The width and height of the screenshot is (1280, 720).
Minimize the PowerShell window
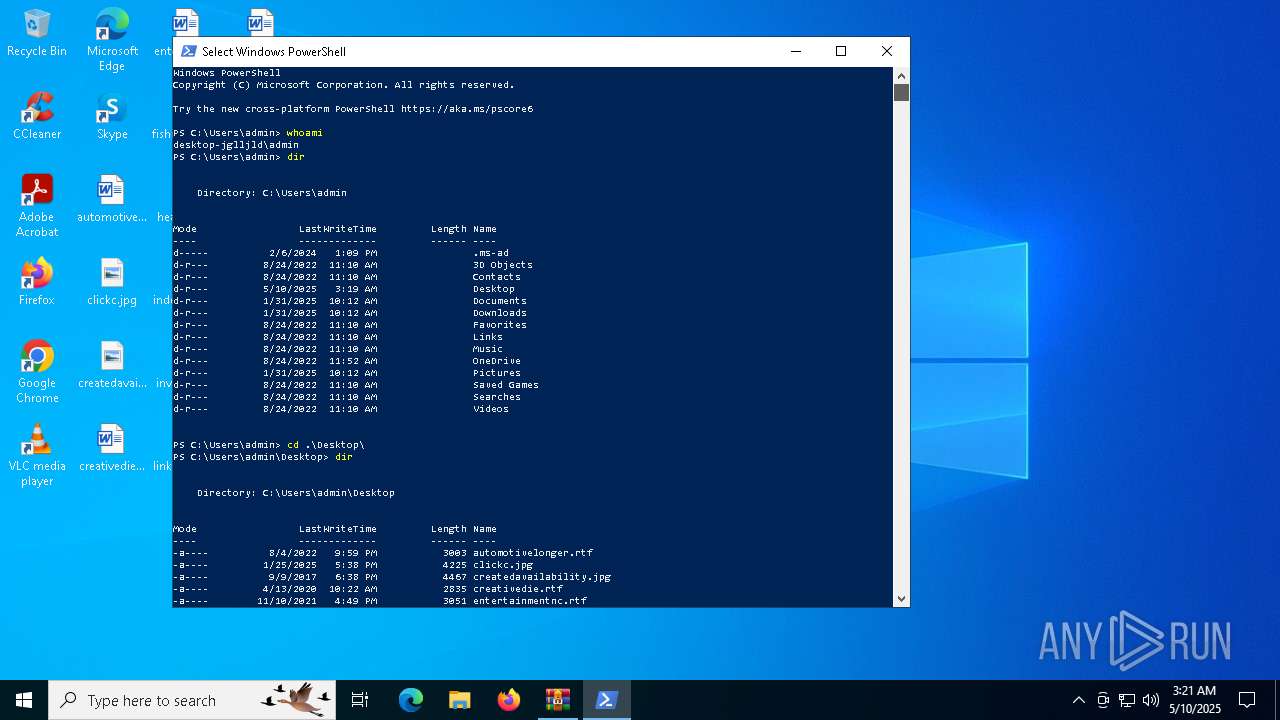click(x=796, y=51)
